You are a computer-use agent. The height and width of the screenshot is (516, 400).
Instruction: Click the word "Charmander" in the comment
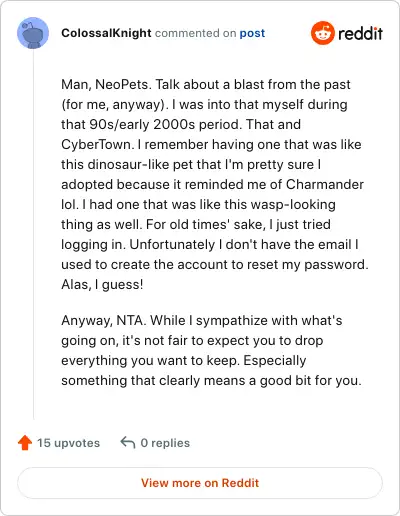(x=325, y=184)
